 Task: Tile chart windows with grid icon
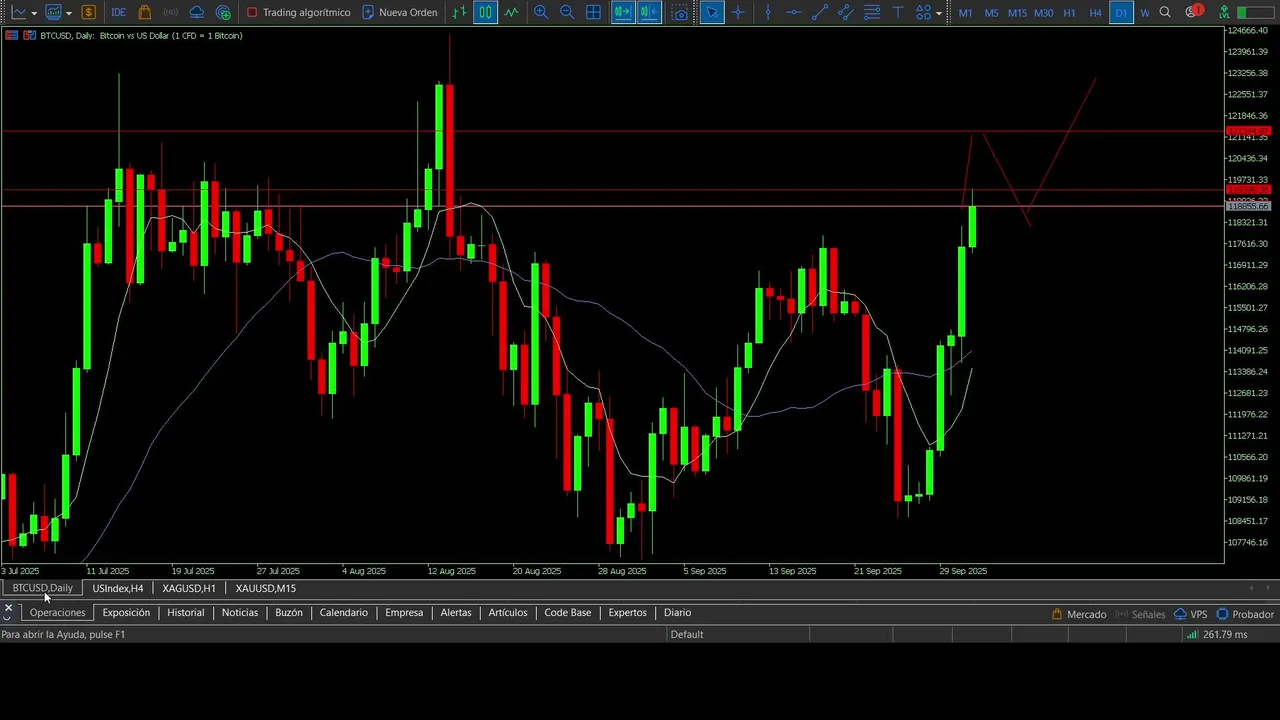click(x=593, y=12)
